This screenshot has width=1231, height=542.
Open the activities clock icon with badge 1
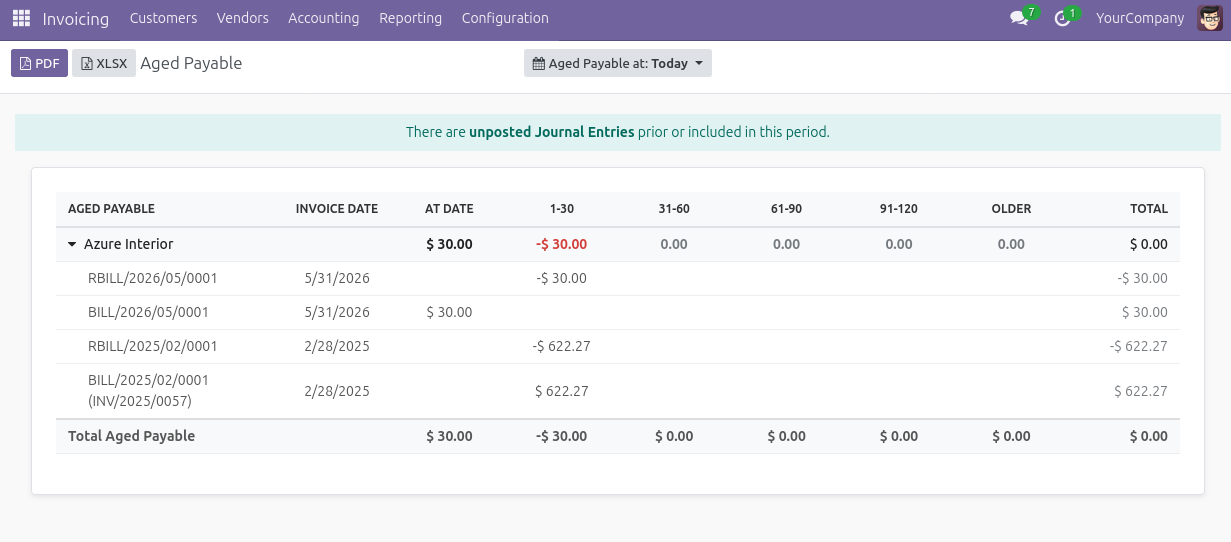1063,18
